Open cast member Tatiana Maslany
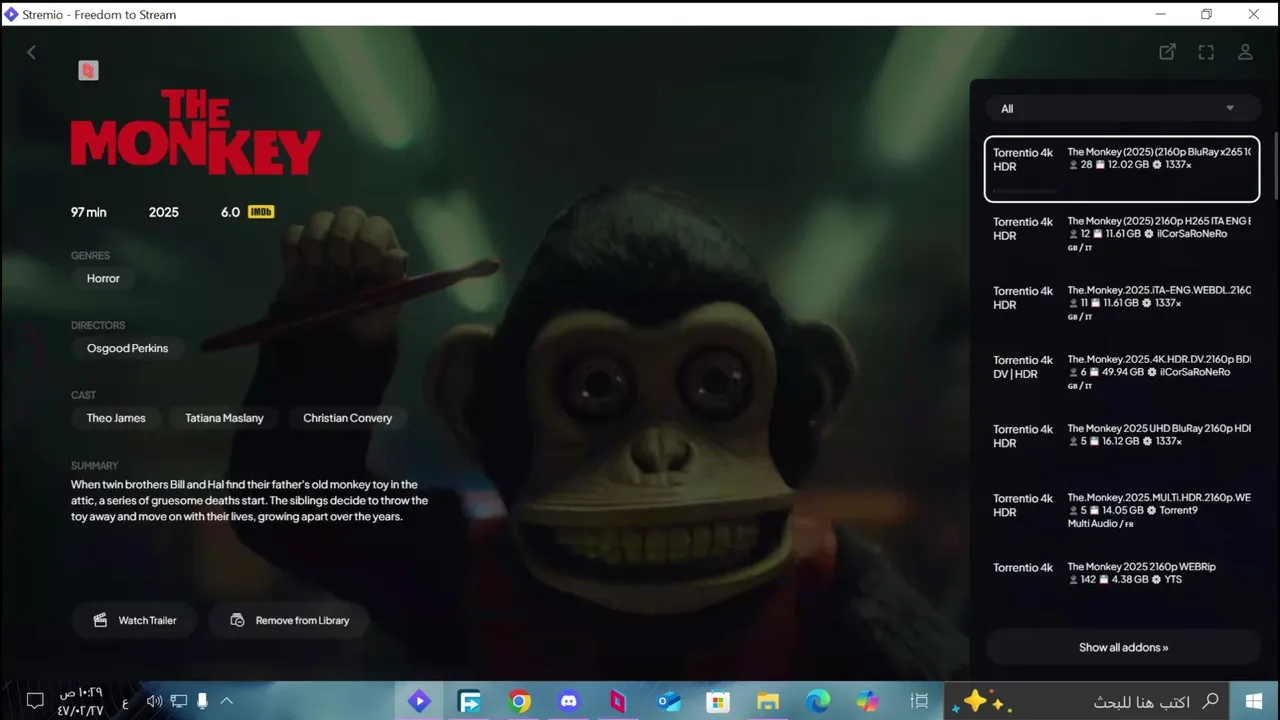The width and height of the screenshot is (1280, 720). pos(224,418)
